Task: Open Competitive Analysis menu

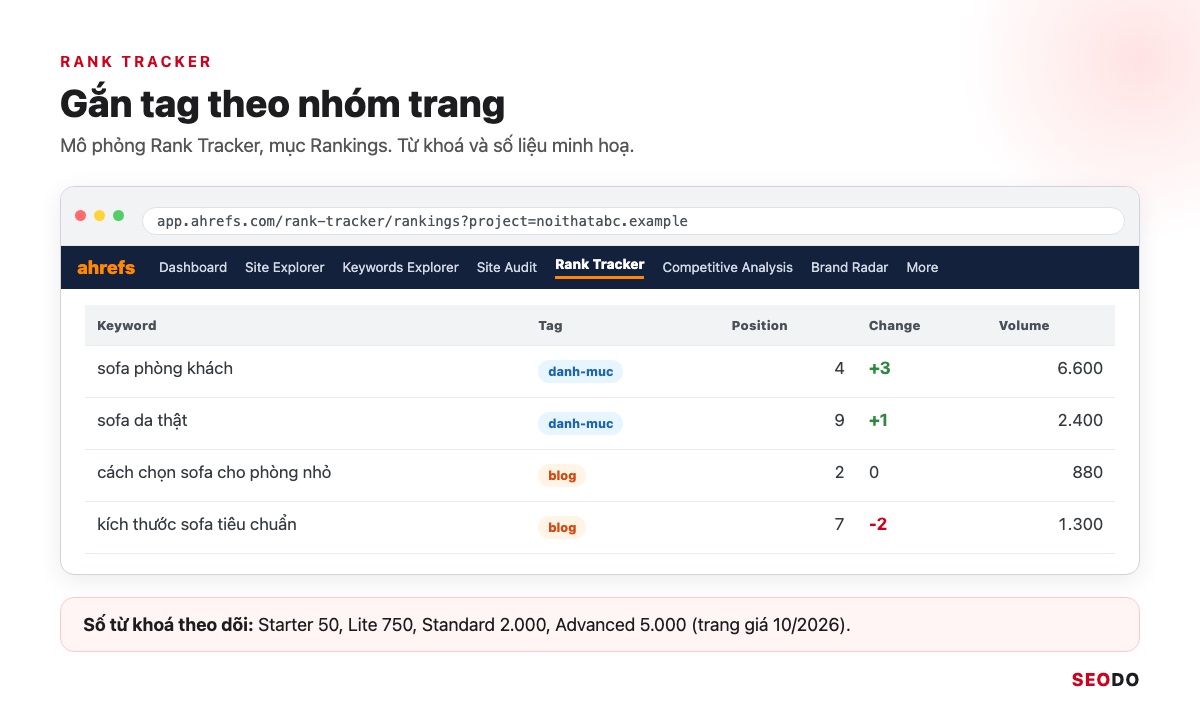Action: pos(727,267)
